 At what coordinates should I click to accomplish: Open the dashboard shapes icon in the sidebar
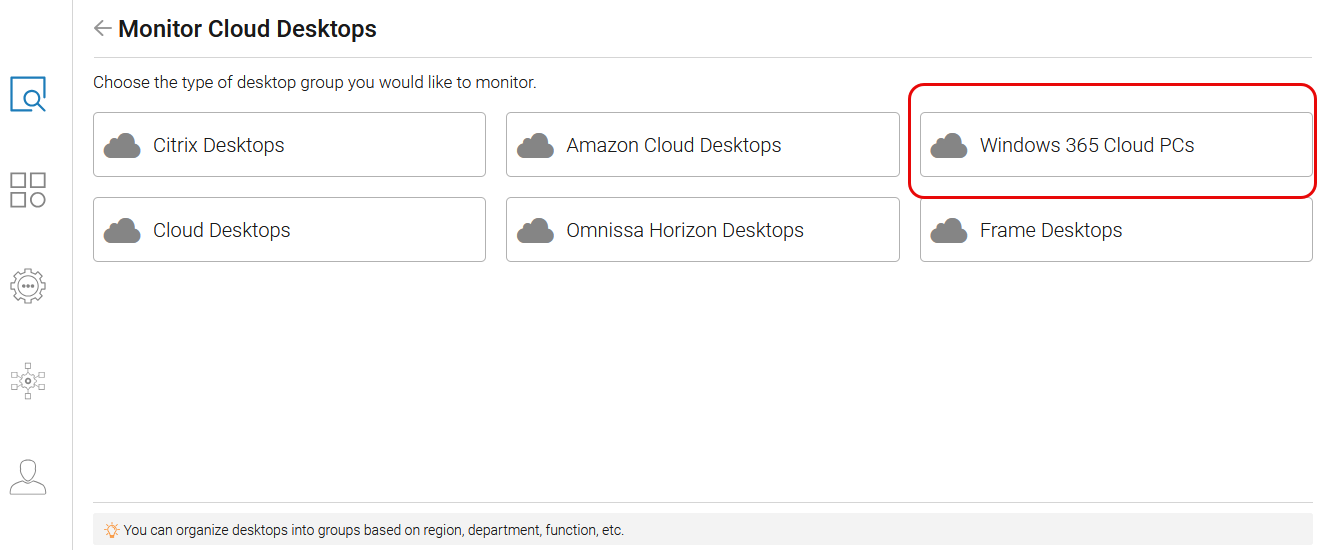point(28,190)
